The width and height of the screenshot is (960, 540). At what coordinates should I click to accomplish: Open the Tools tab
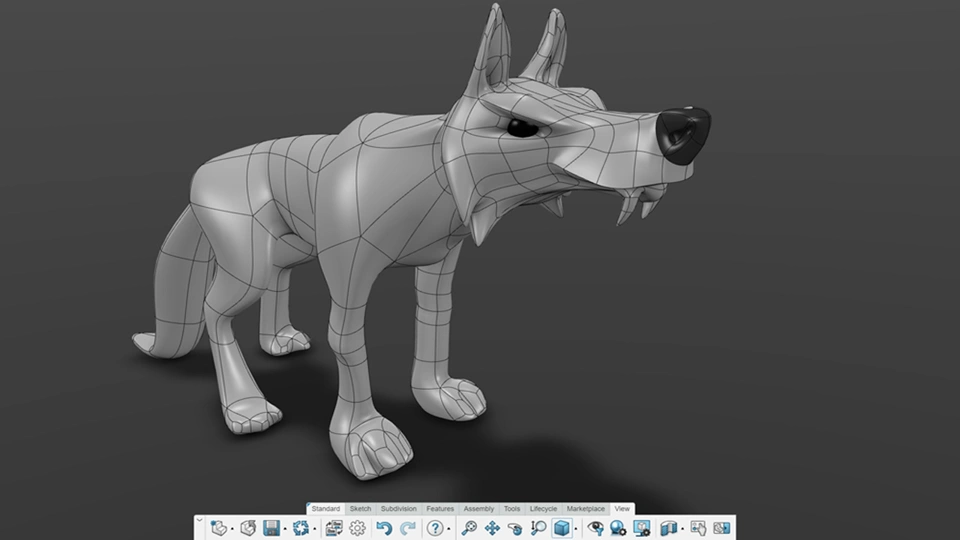(512, 509)
